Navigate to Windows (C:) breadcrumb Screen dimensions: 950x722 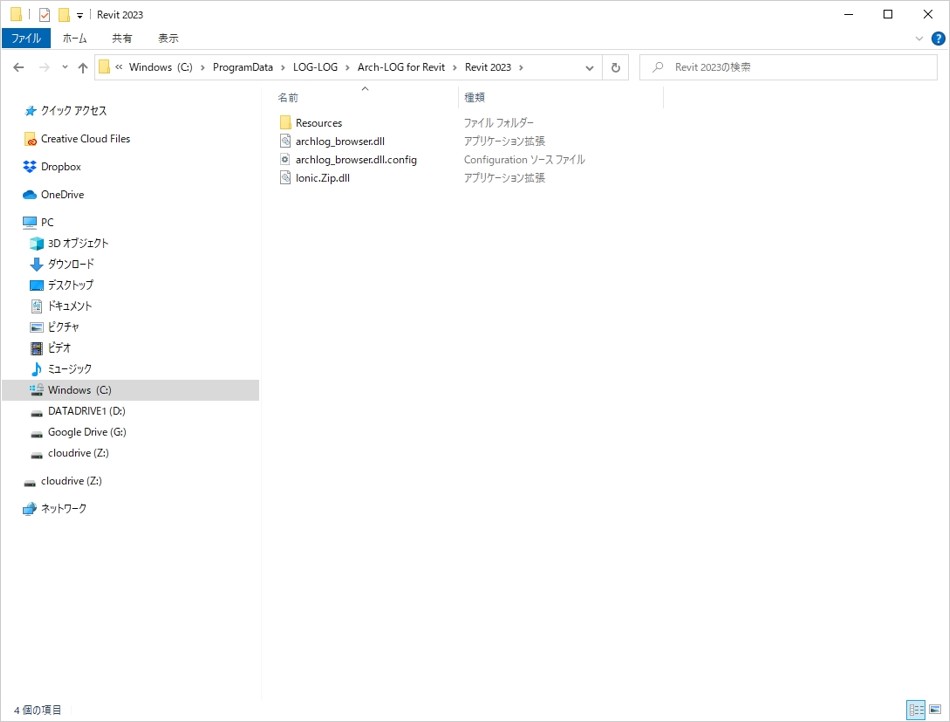tap(161, 67)
